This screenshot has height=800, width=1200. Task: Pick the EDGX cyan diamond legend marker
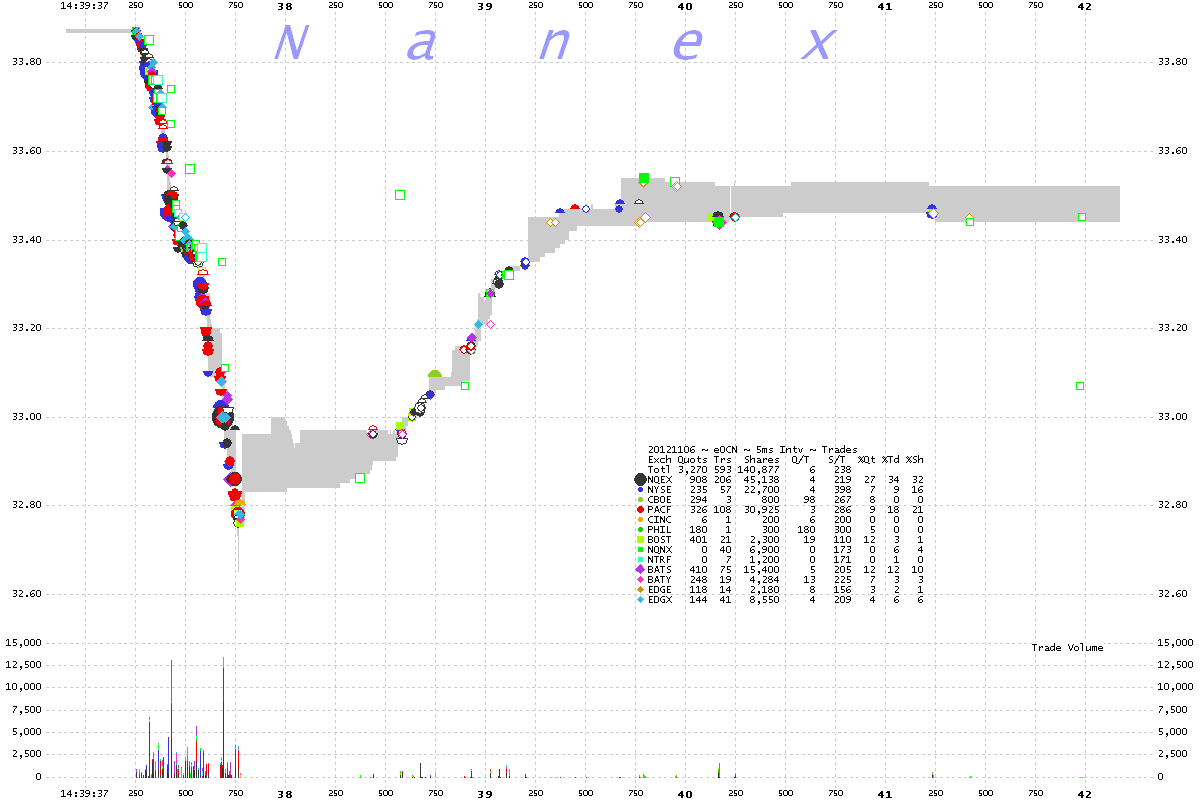click(x=640, y=599)
